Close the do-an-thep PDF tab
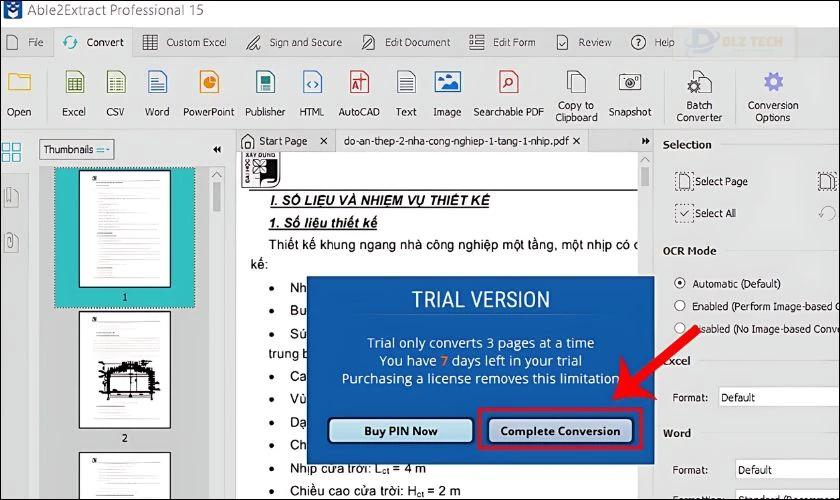 coord(576,141)
